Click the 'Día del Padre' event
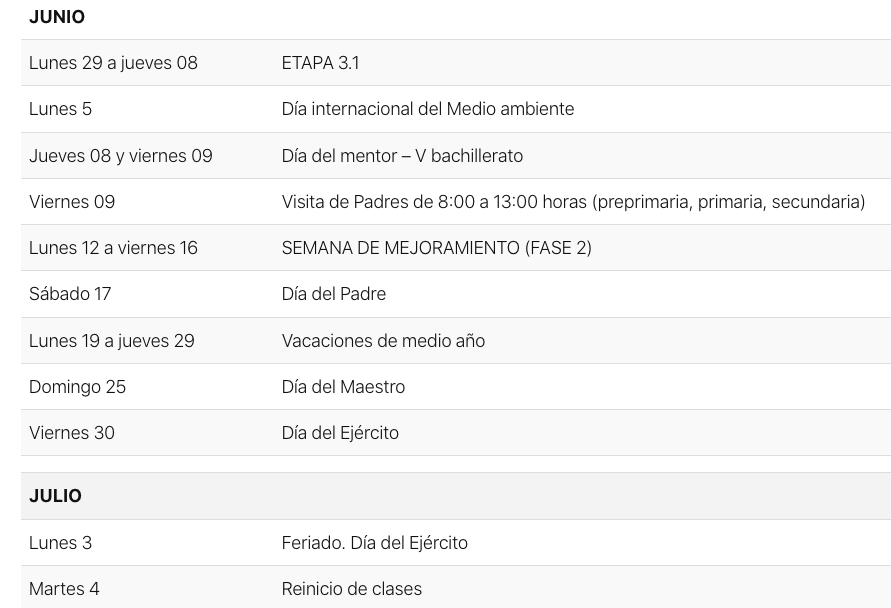Viewport: 891px width, 608px height. pos(333,294)
